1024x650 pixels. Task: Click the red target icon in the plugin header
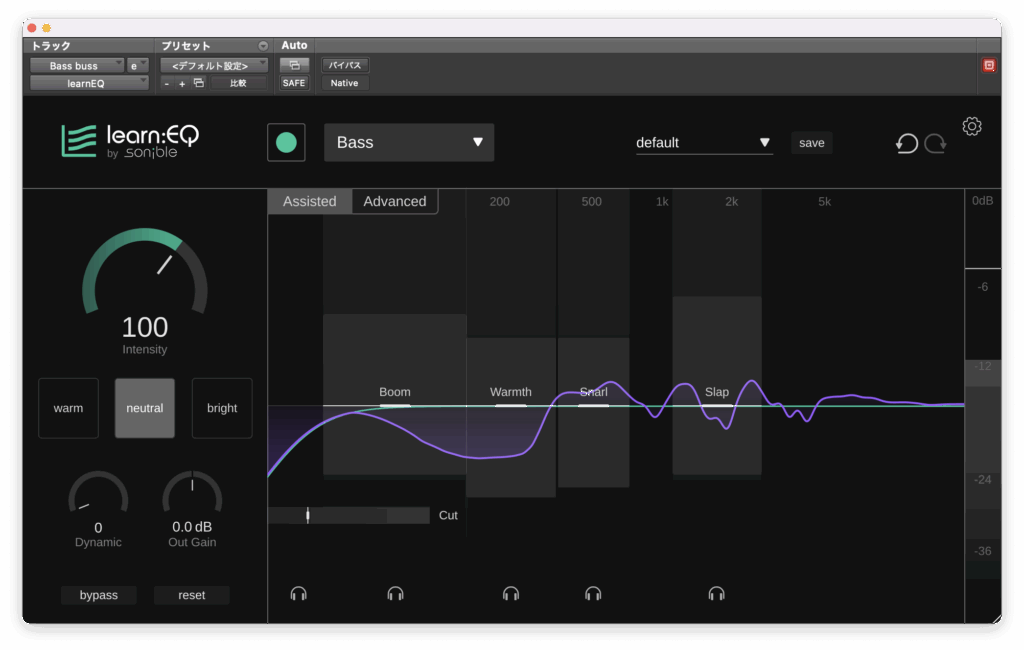pos(989,65)
